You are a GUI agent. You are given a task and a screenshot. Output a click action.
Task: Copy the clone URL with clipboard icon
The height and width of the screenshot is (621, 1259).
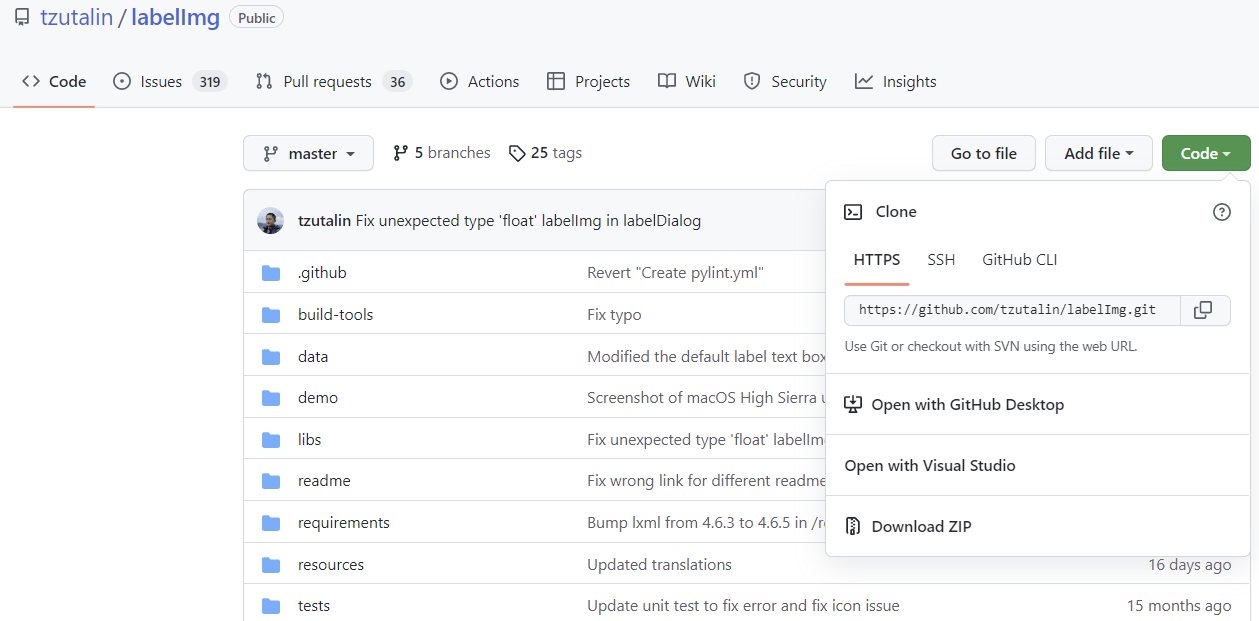(x=1204, y=310)
